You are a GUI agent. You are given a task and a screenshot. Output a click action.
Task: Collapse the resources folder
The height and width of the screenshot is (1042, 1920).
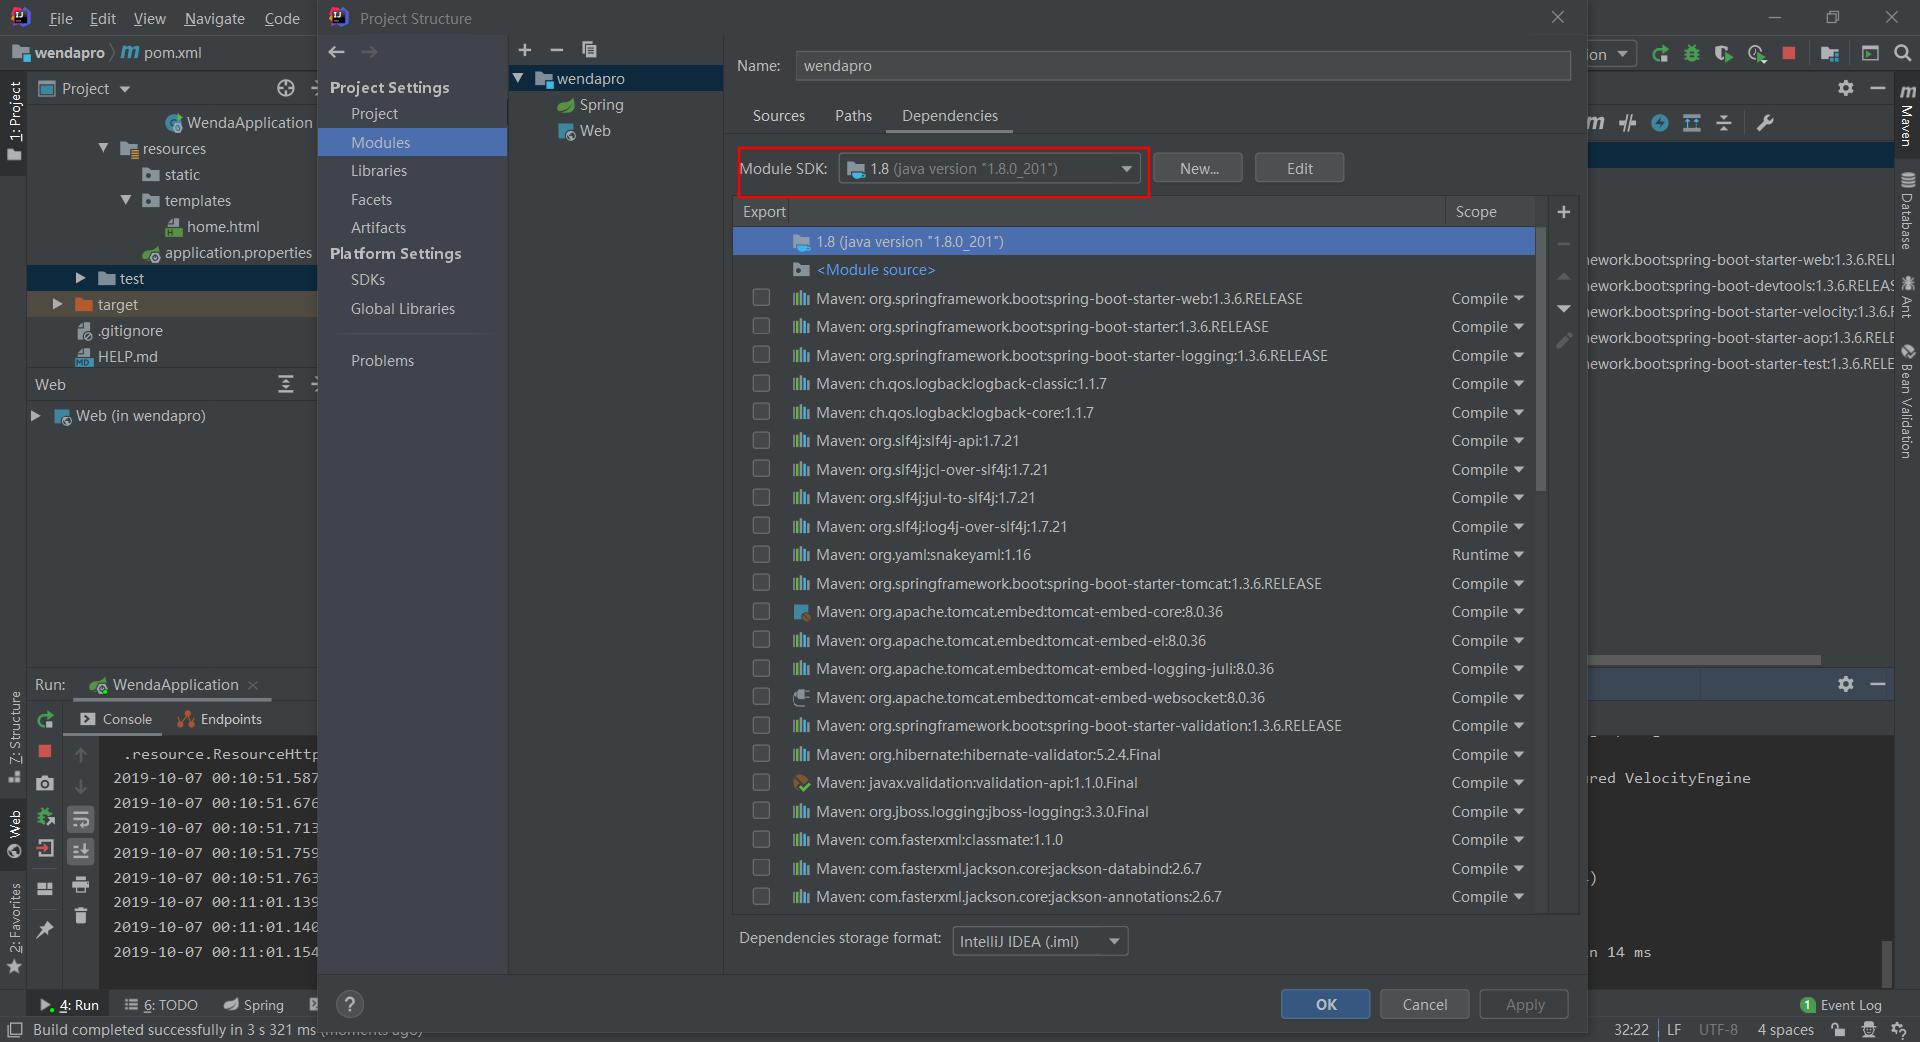pos(103,148)
